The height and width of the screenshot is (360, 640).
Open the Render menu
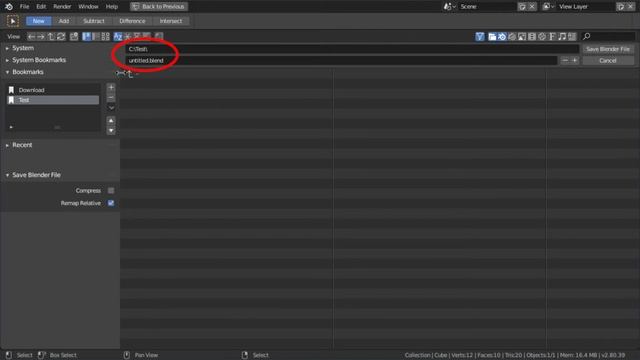(x=62, y=7)
